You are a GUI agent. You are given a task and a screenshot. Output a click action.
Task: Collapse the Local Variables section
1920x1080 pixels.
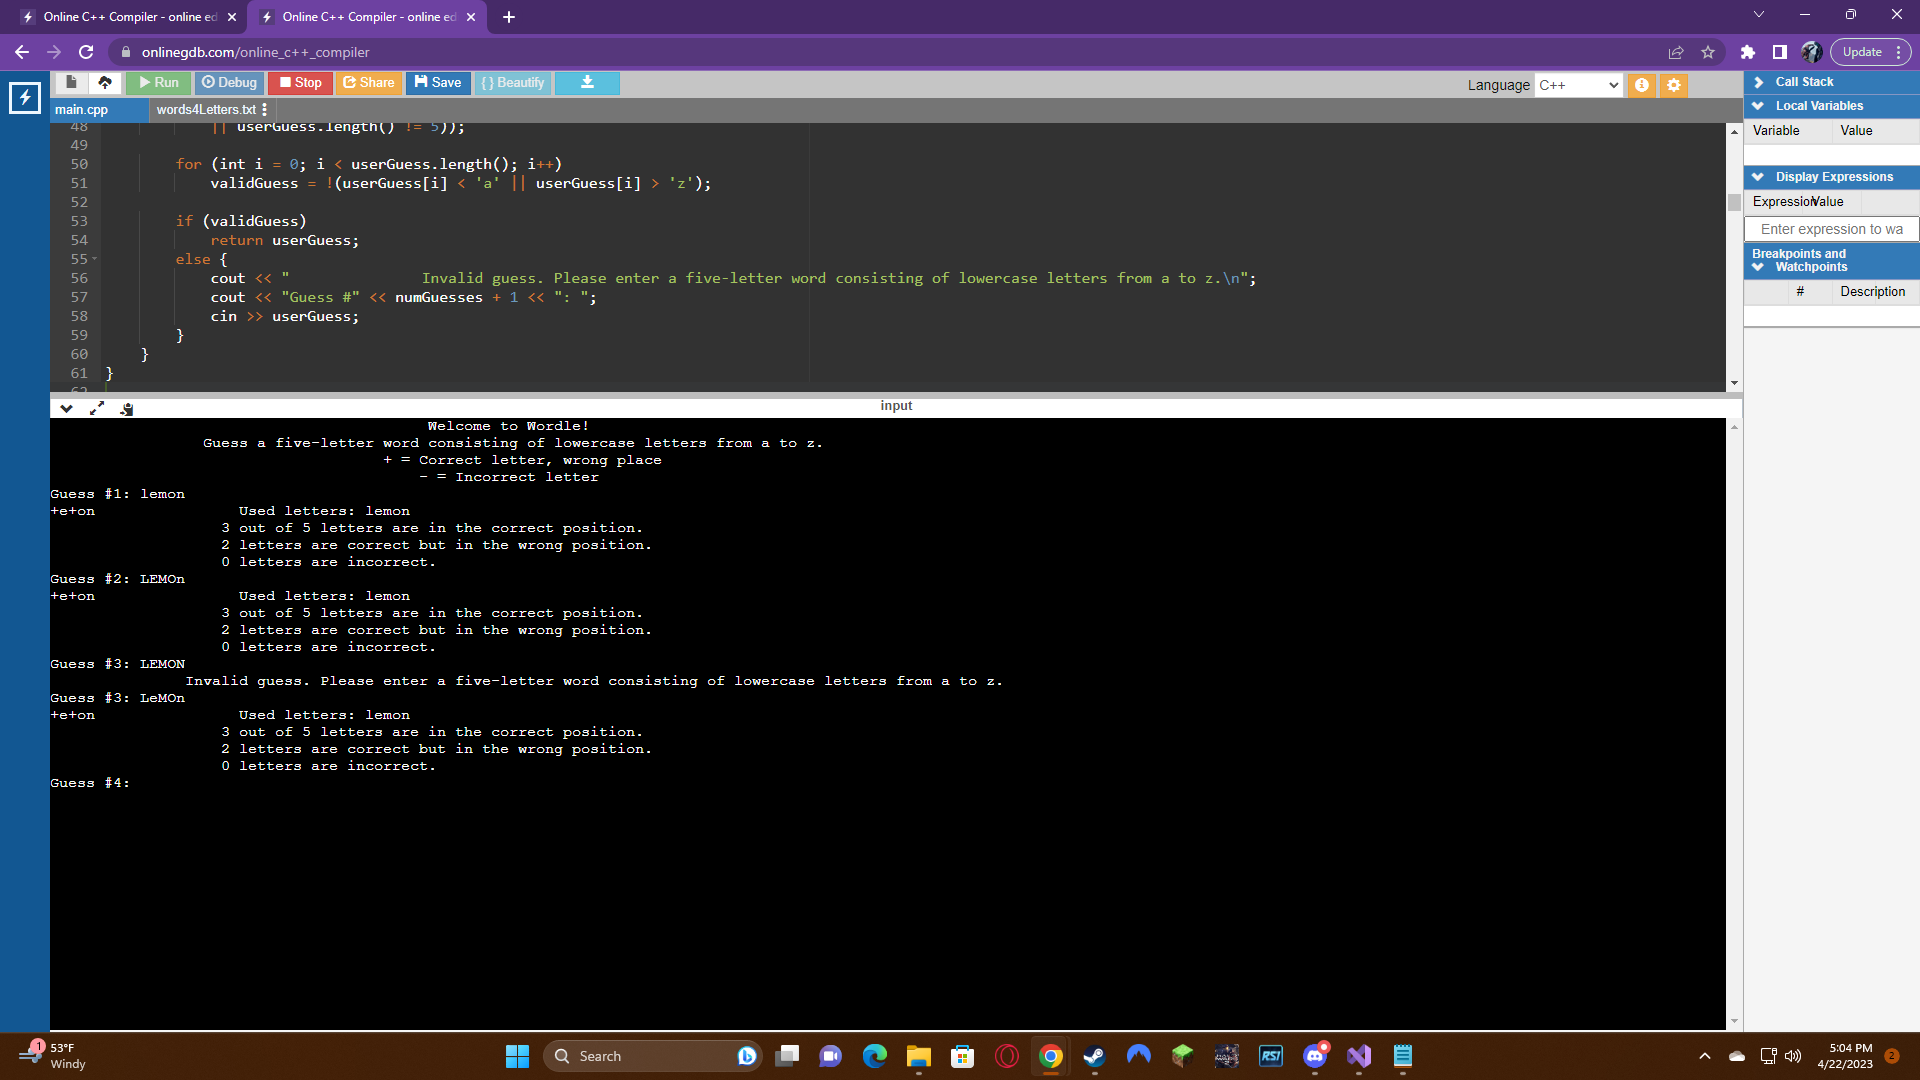pos(1758,106)
